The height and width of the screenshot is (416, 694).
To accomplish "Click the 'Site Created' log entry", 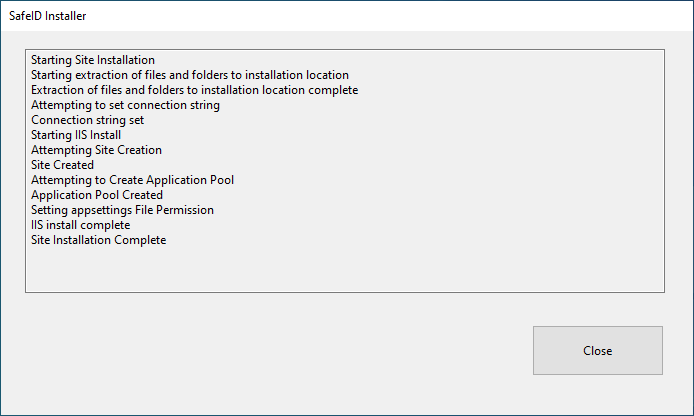I will tap(62, 165).
